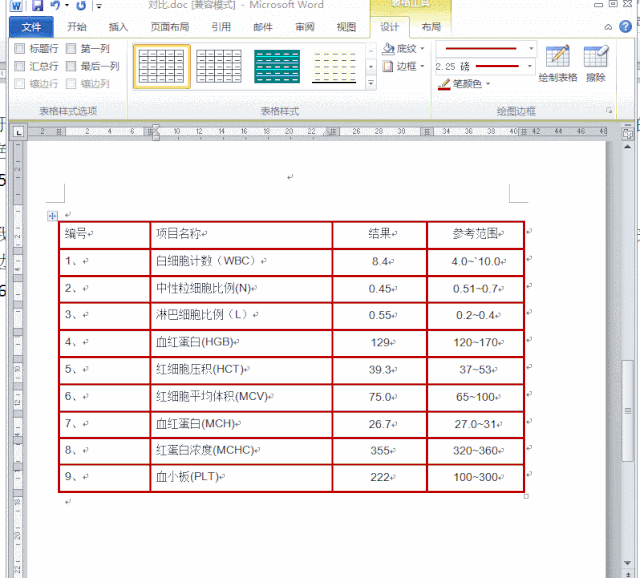
Task: Toggle the 最后一列 checkbox
Action: tap(71, 66)
